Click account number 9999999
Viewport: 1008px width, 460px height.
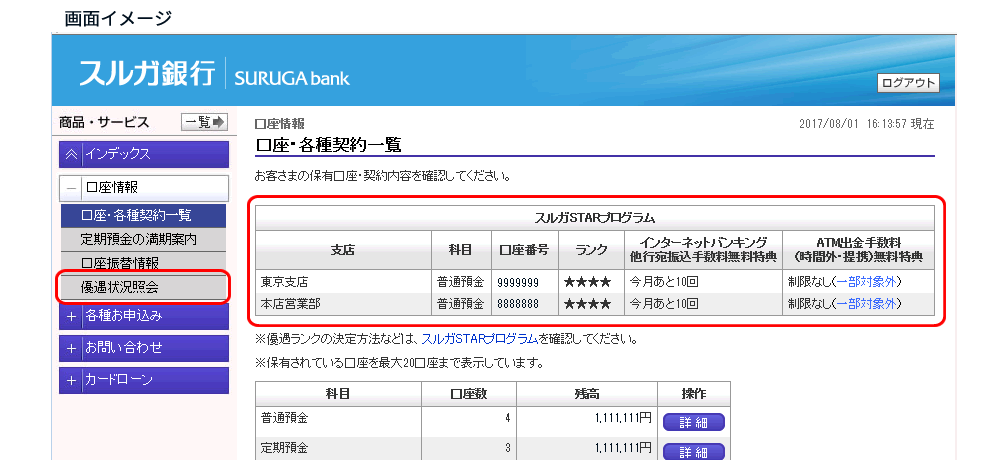point(518,282)
